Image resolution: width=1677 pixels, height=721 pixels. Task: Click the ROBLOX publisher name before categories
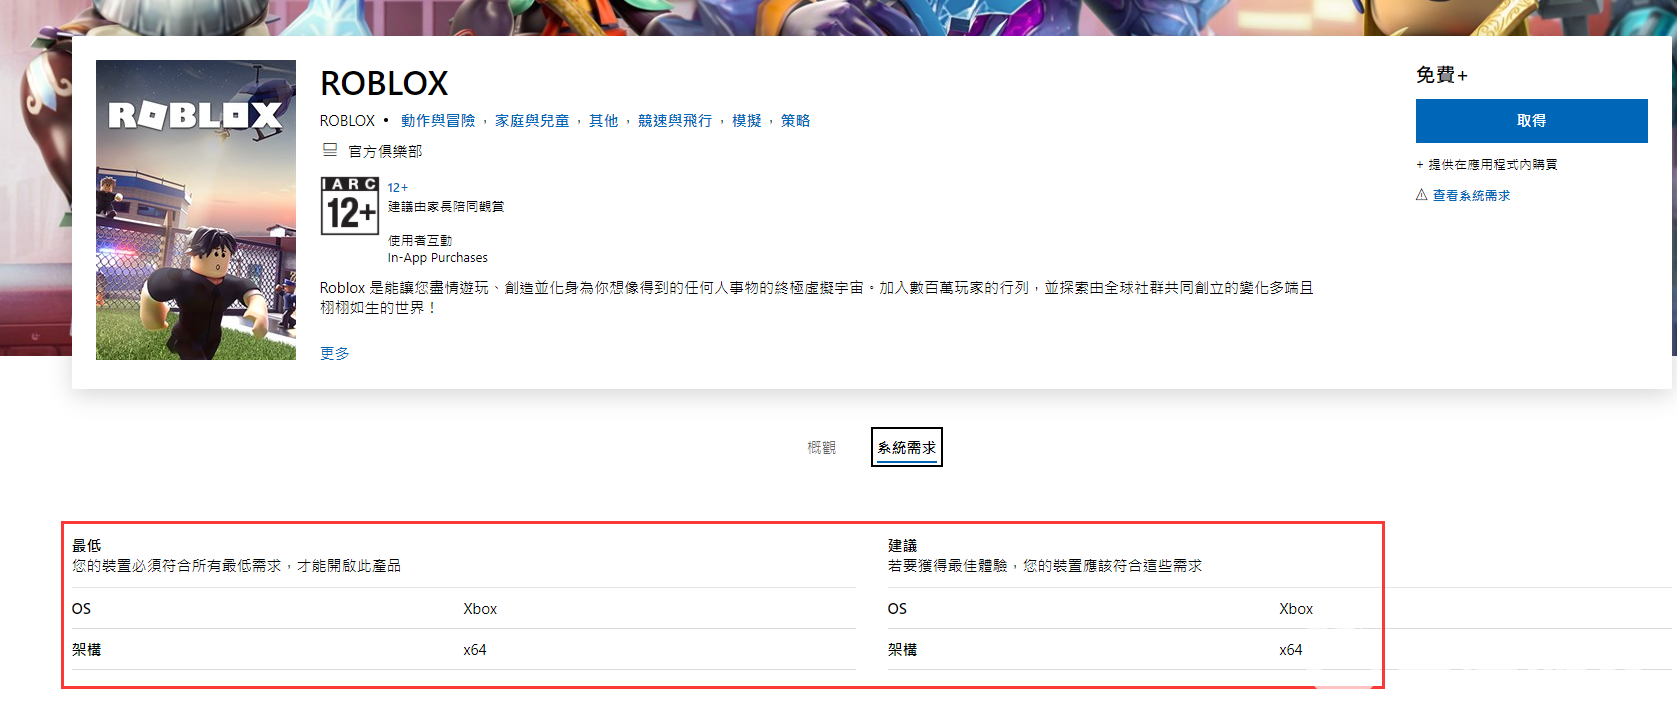(x=347, y=121)
